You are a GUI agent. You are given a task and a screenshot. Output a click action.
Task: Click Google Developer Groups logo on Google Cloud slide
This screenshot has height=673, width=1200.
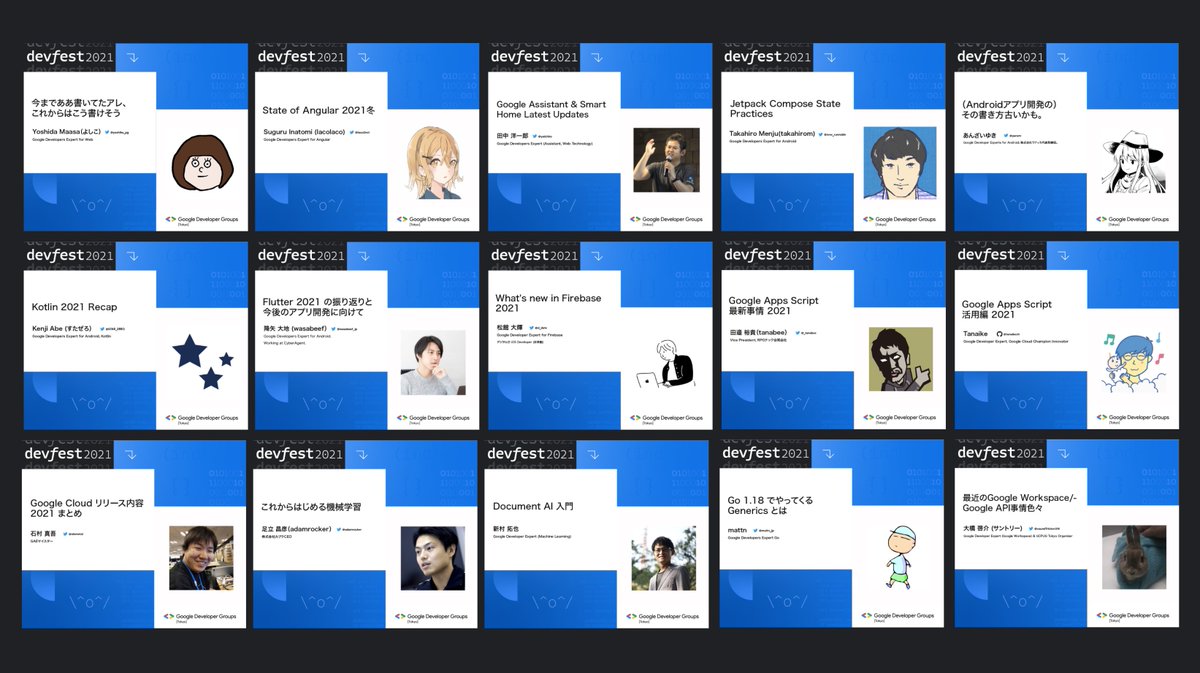[200, 617]
